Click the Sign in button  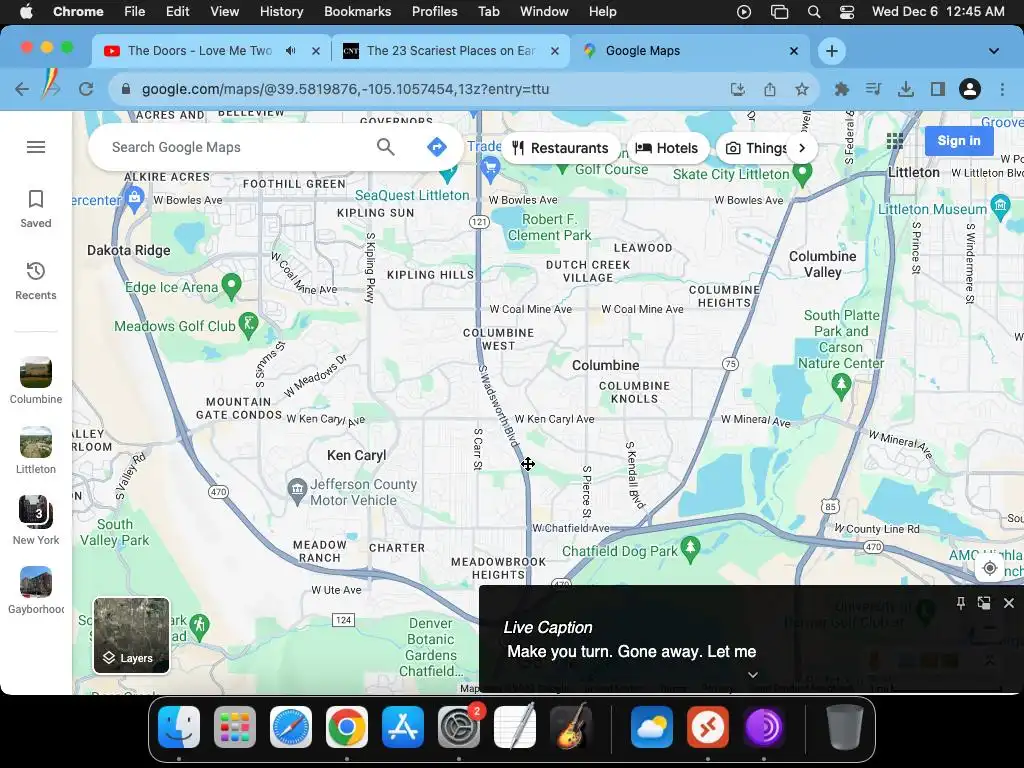coord(959,140)
